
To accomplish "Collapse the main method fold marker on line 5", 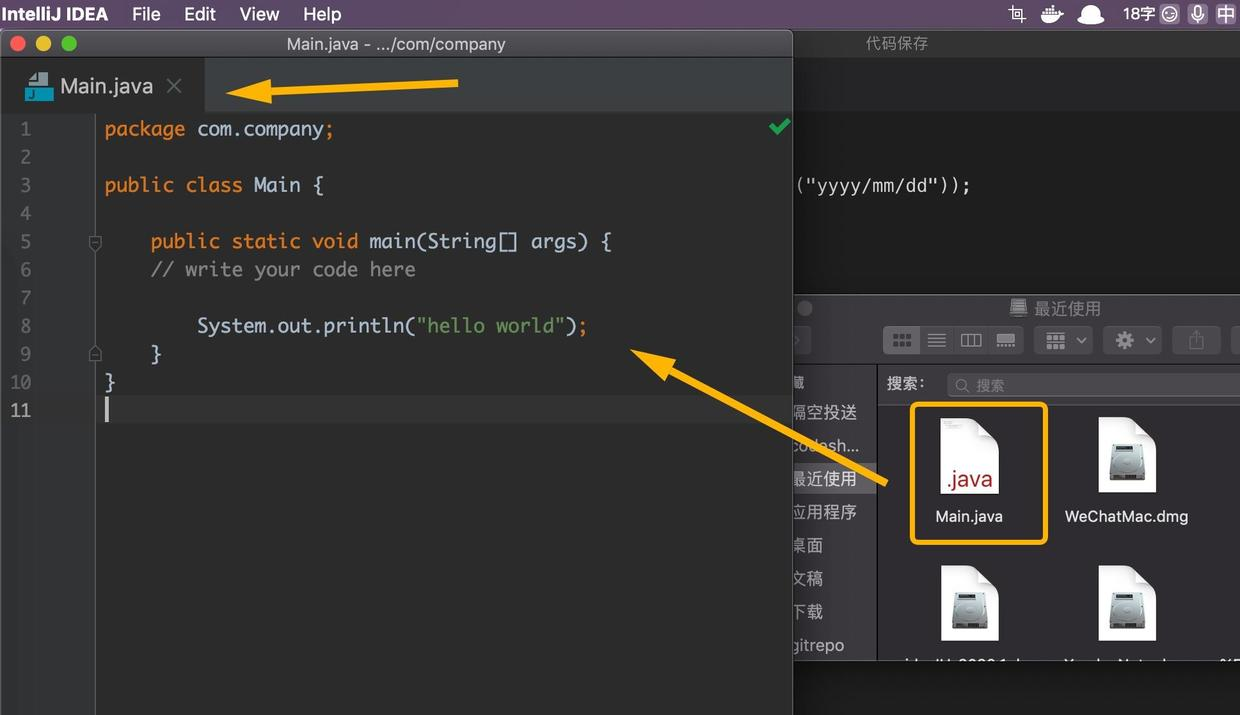I will [95, 242].
